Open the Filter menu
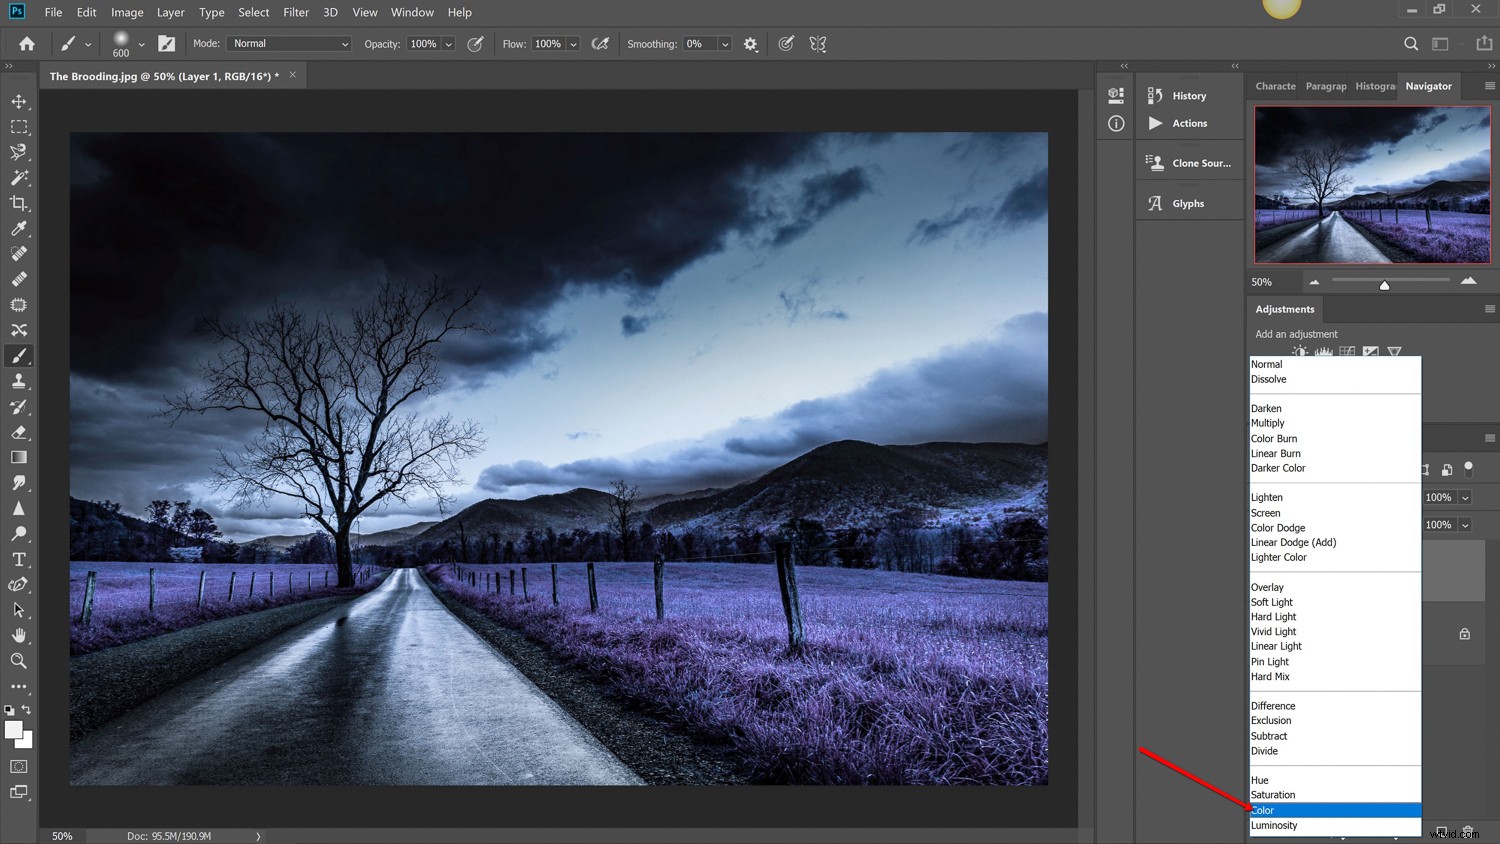Viewport: 1500px width, 844px height. 295,12
